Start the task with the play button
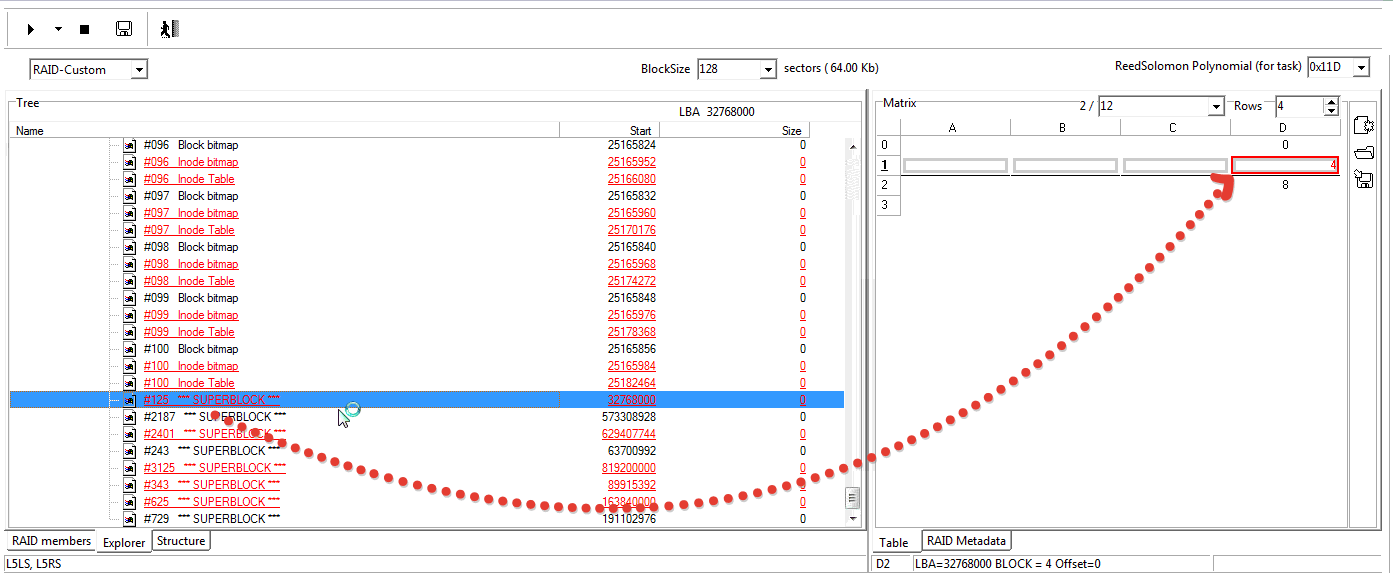The width and height of the screenshot is (1393, 573). click(x=31, y=30)
